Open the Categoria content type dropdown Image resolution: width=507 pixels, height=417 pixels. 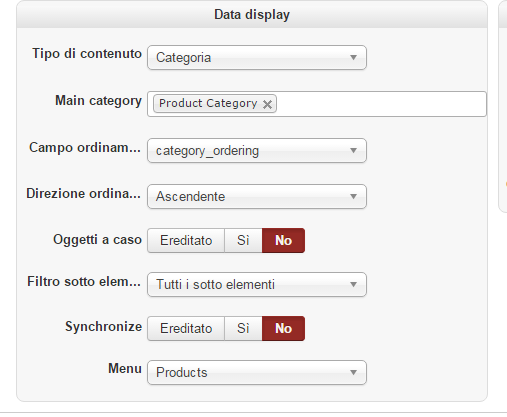pos(257,58)
